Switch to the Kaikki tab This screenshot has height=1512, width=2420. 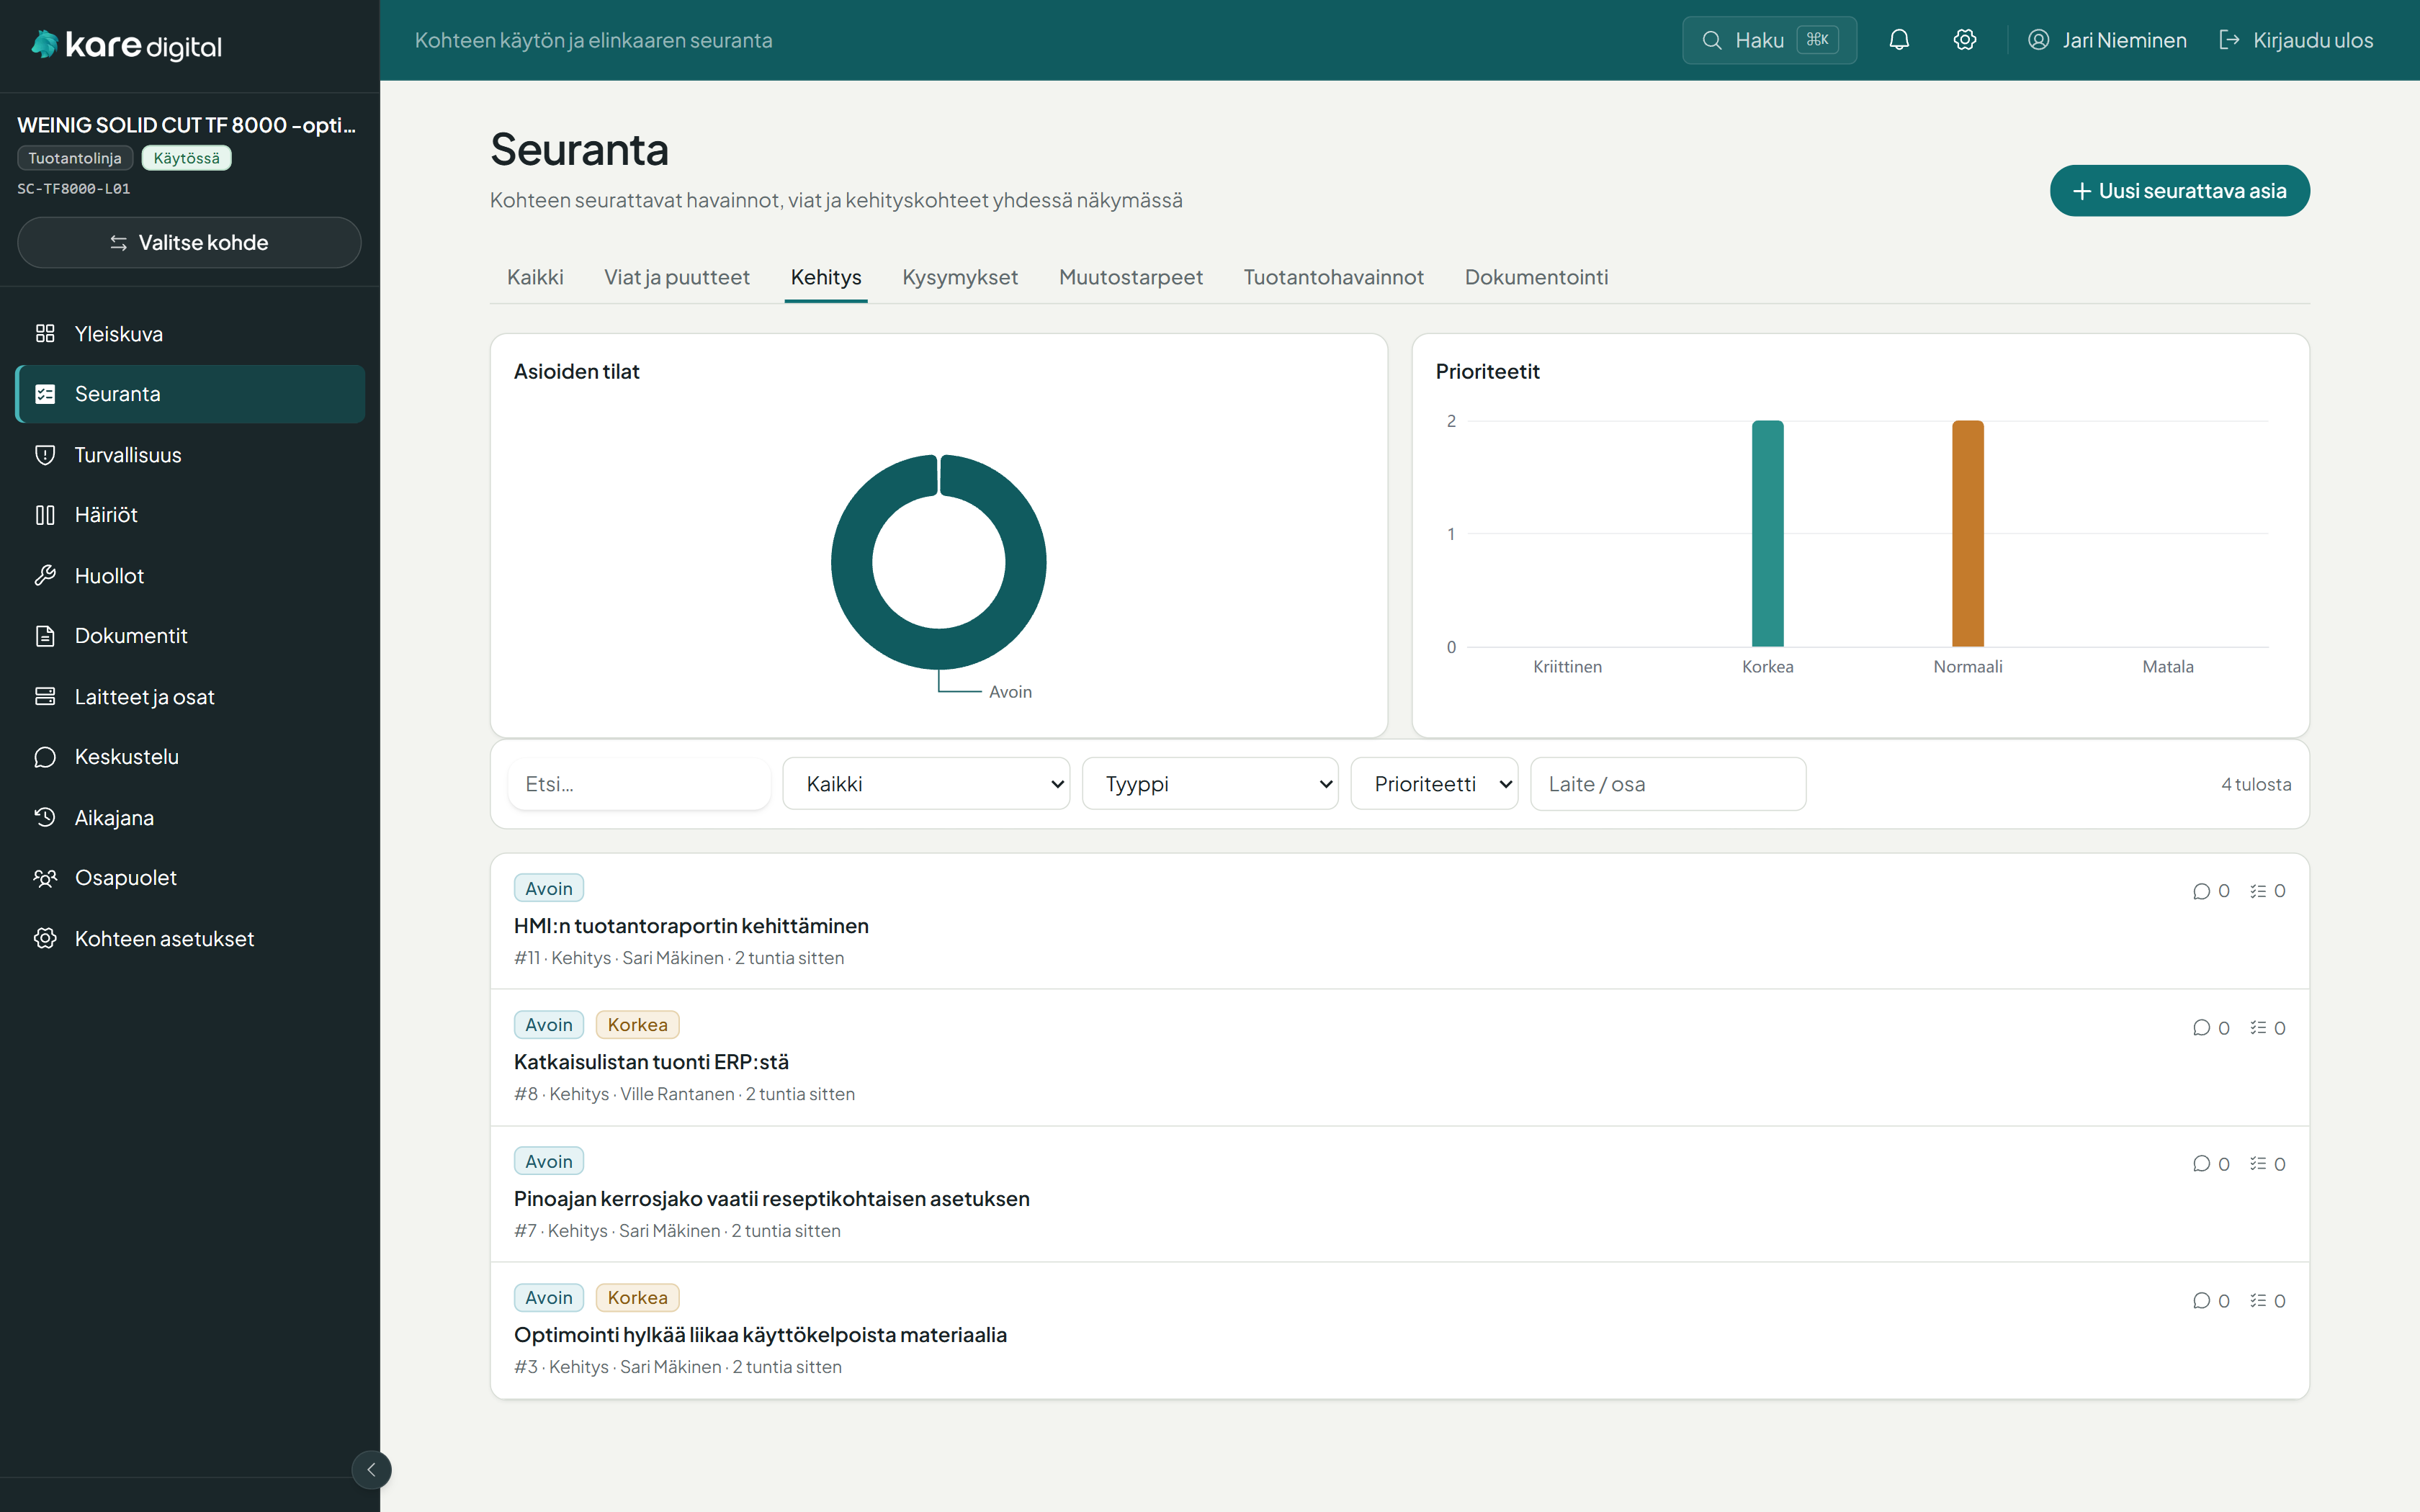click(535, 277)
